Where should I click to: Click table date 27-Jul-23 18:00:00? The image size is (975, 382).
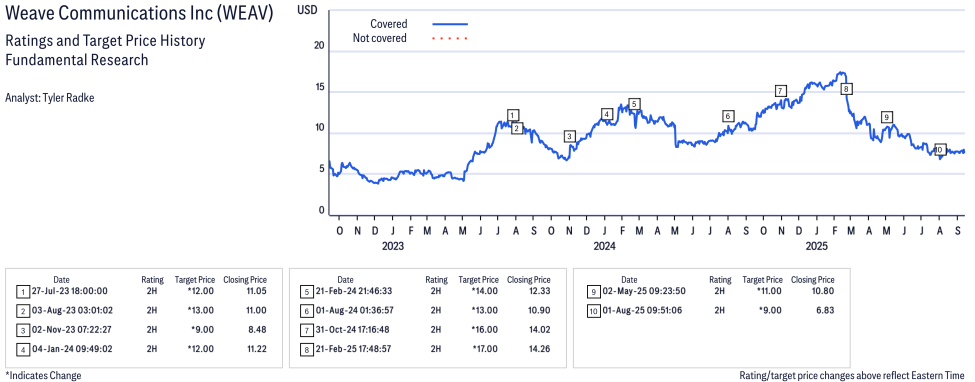coord(69,291)
